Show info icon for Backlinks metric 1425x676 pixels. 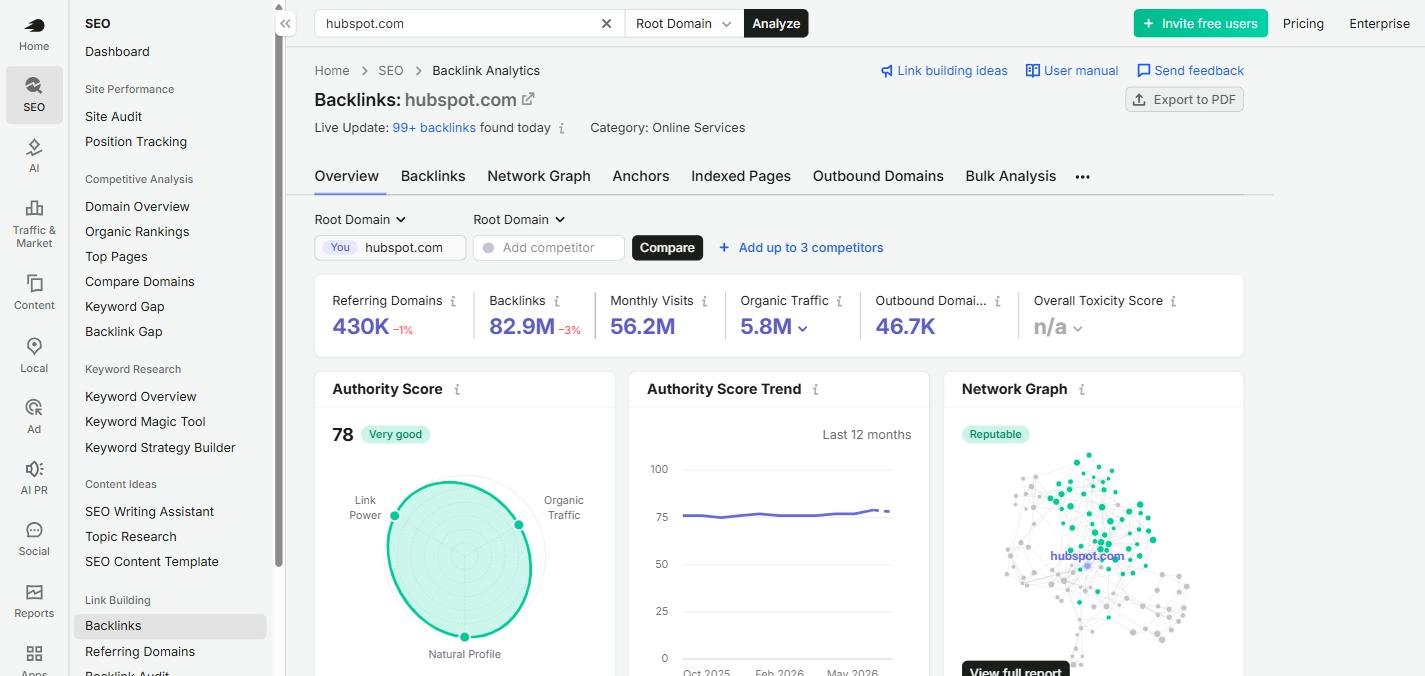pyautogui.click(x=557, y=301)
